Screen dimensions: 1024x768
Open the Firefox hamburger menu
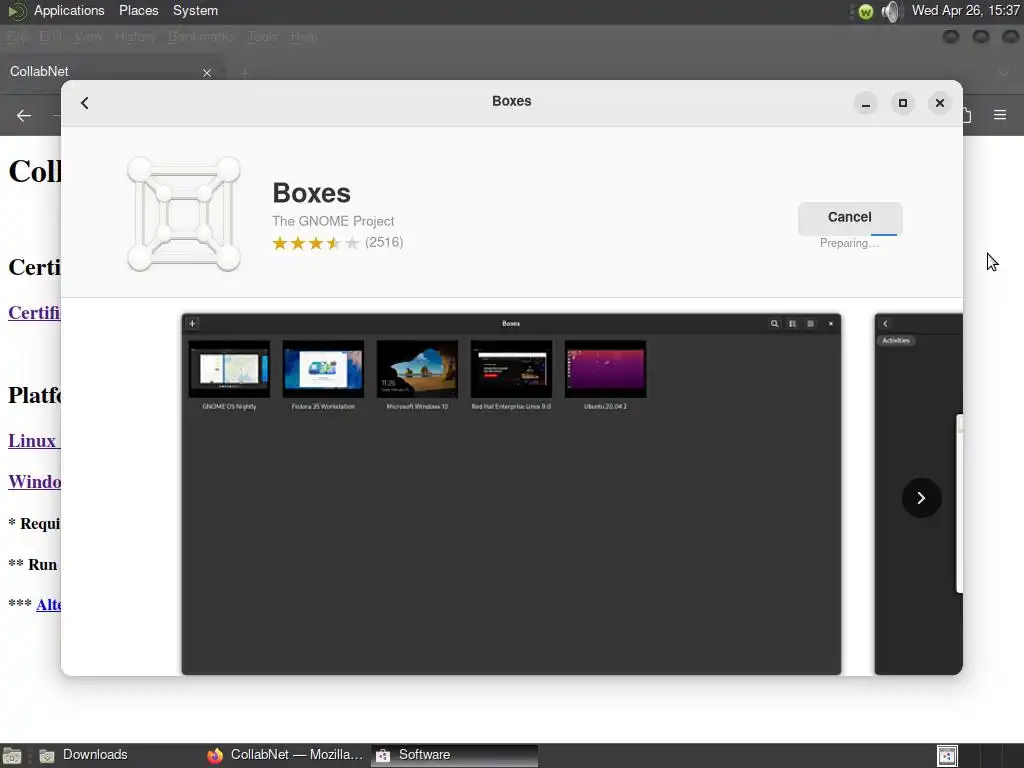1000,115
